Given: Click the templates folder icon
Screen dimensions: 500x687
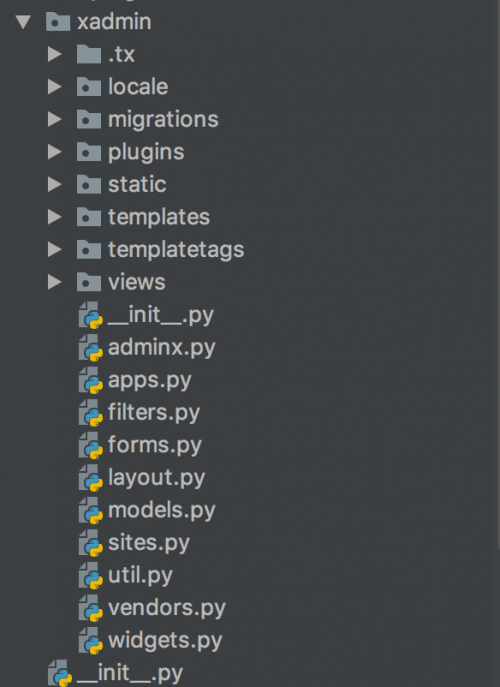Looking at the screenshot, I should (89, 217).
